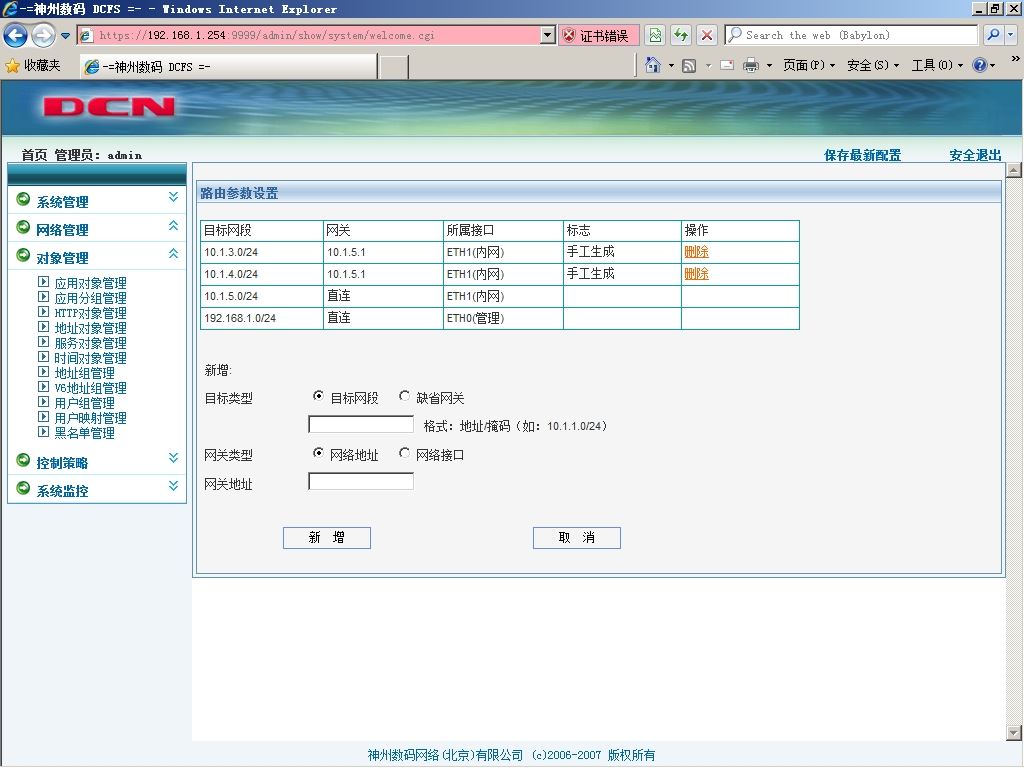The image size is (1024, 768).
Task: Click the certificate error shield (证书错误)
Action: (598, 35)
